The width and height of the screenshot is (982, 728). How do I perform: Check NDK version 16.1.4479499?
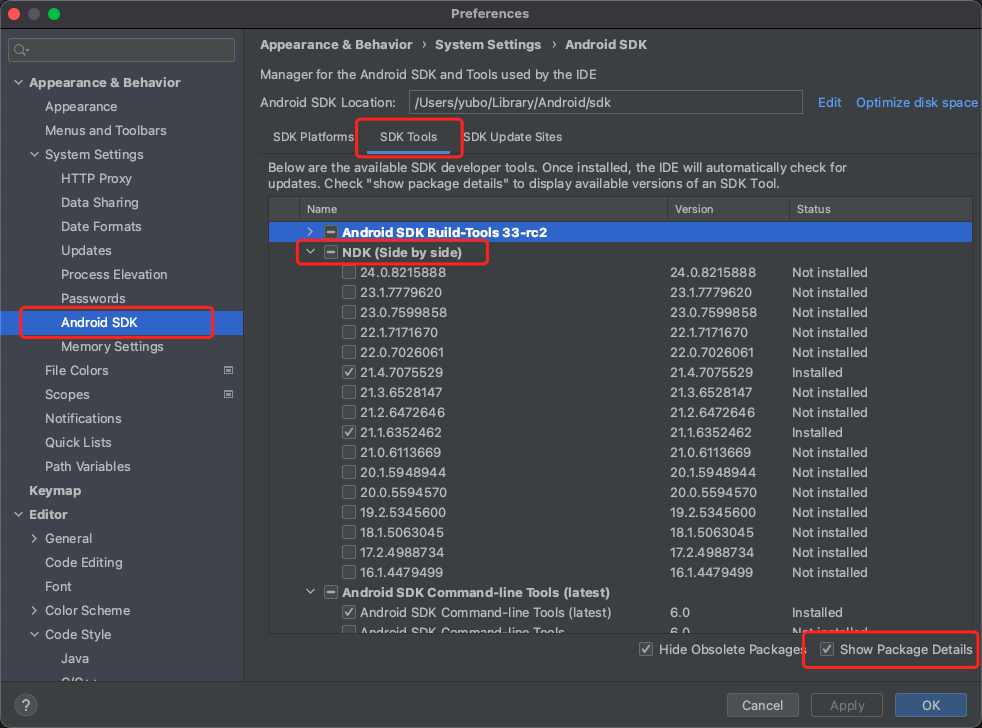coord(349,572)
